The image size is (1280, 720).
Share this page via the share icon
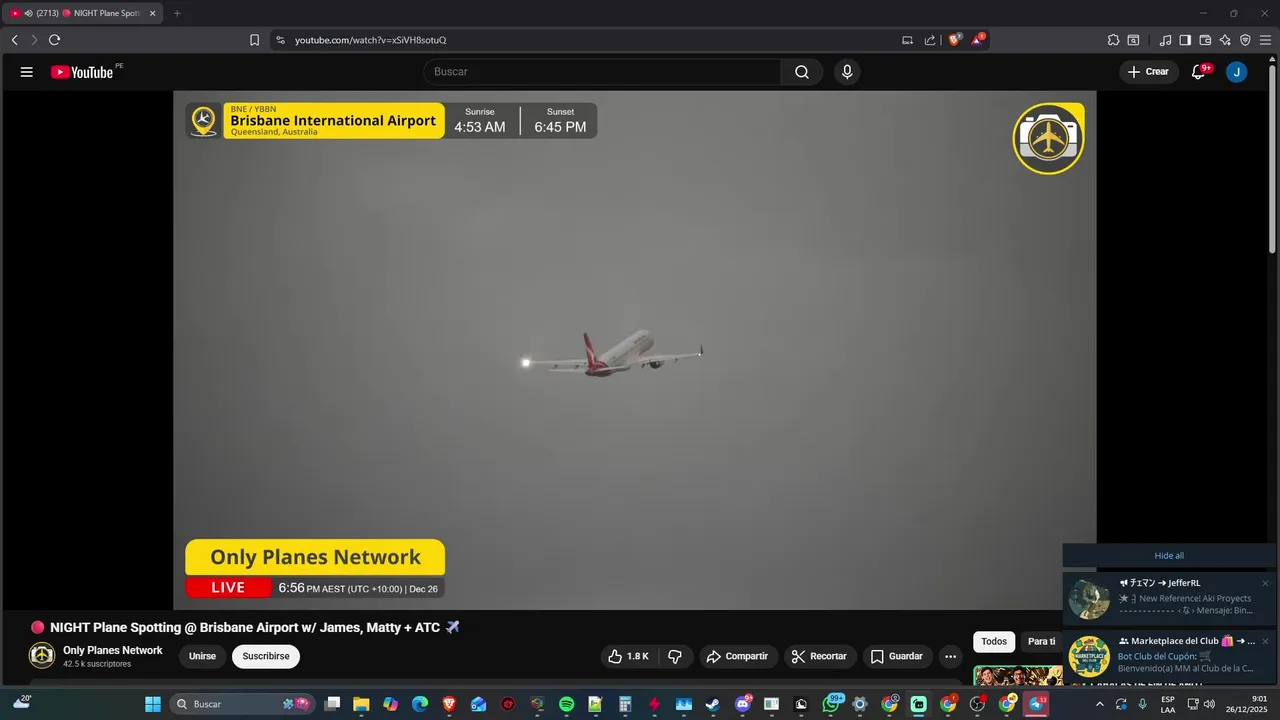click(930, 40)
